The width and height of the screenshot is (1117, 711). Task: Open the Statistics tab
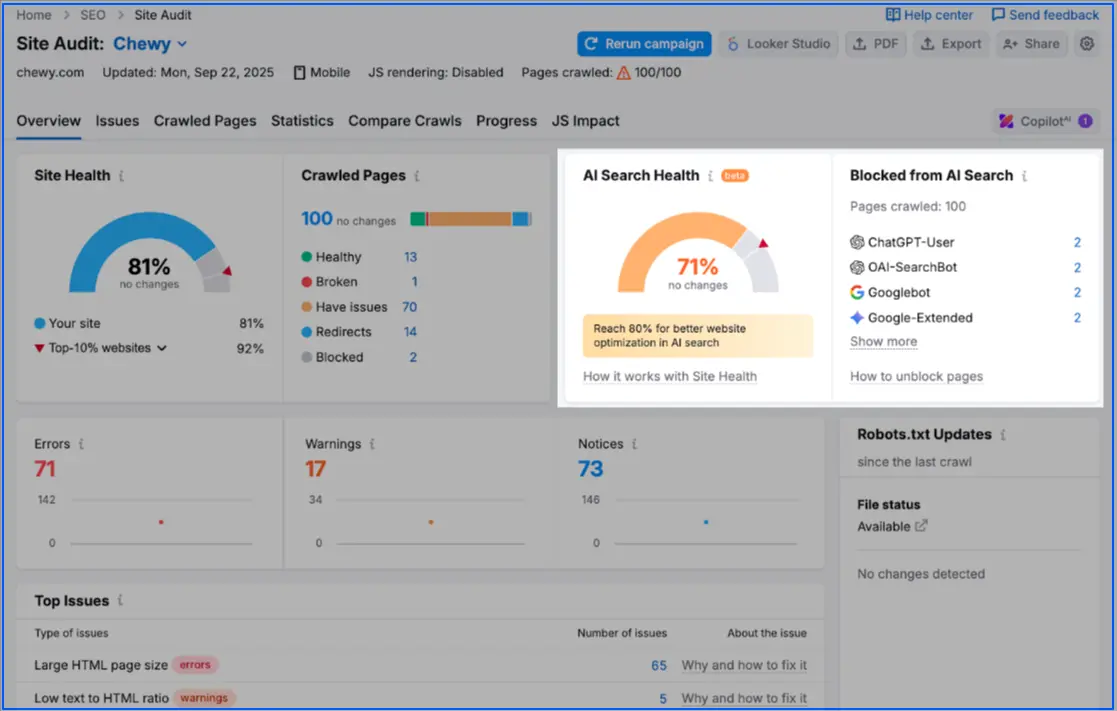click(x=302, y=120)
